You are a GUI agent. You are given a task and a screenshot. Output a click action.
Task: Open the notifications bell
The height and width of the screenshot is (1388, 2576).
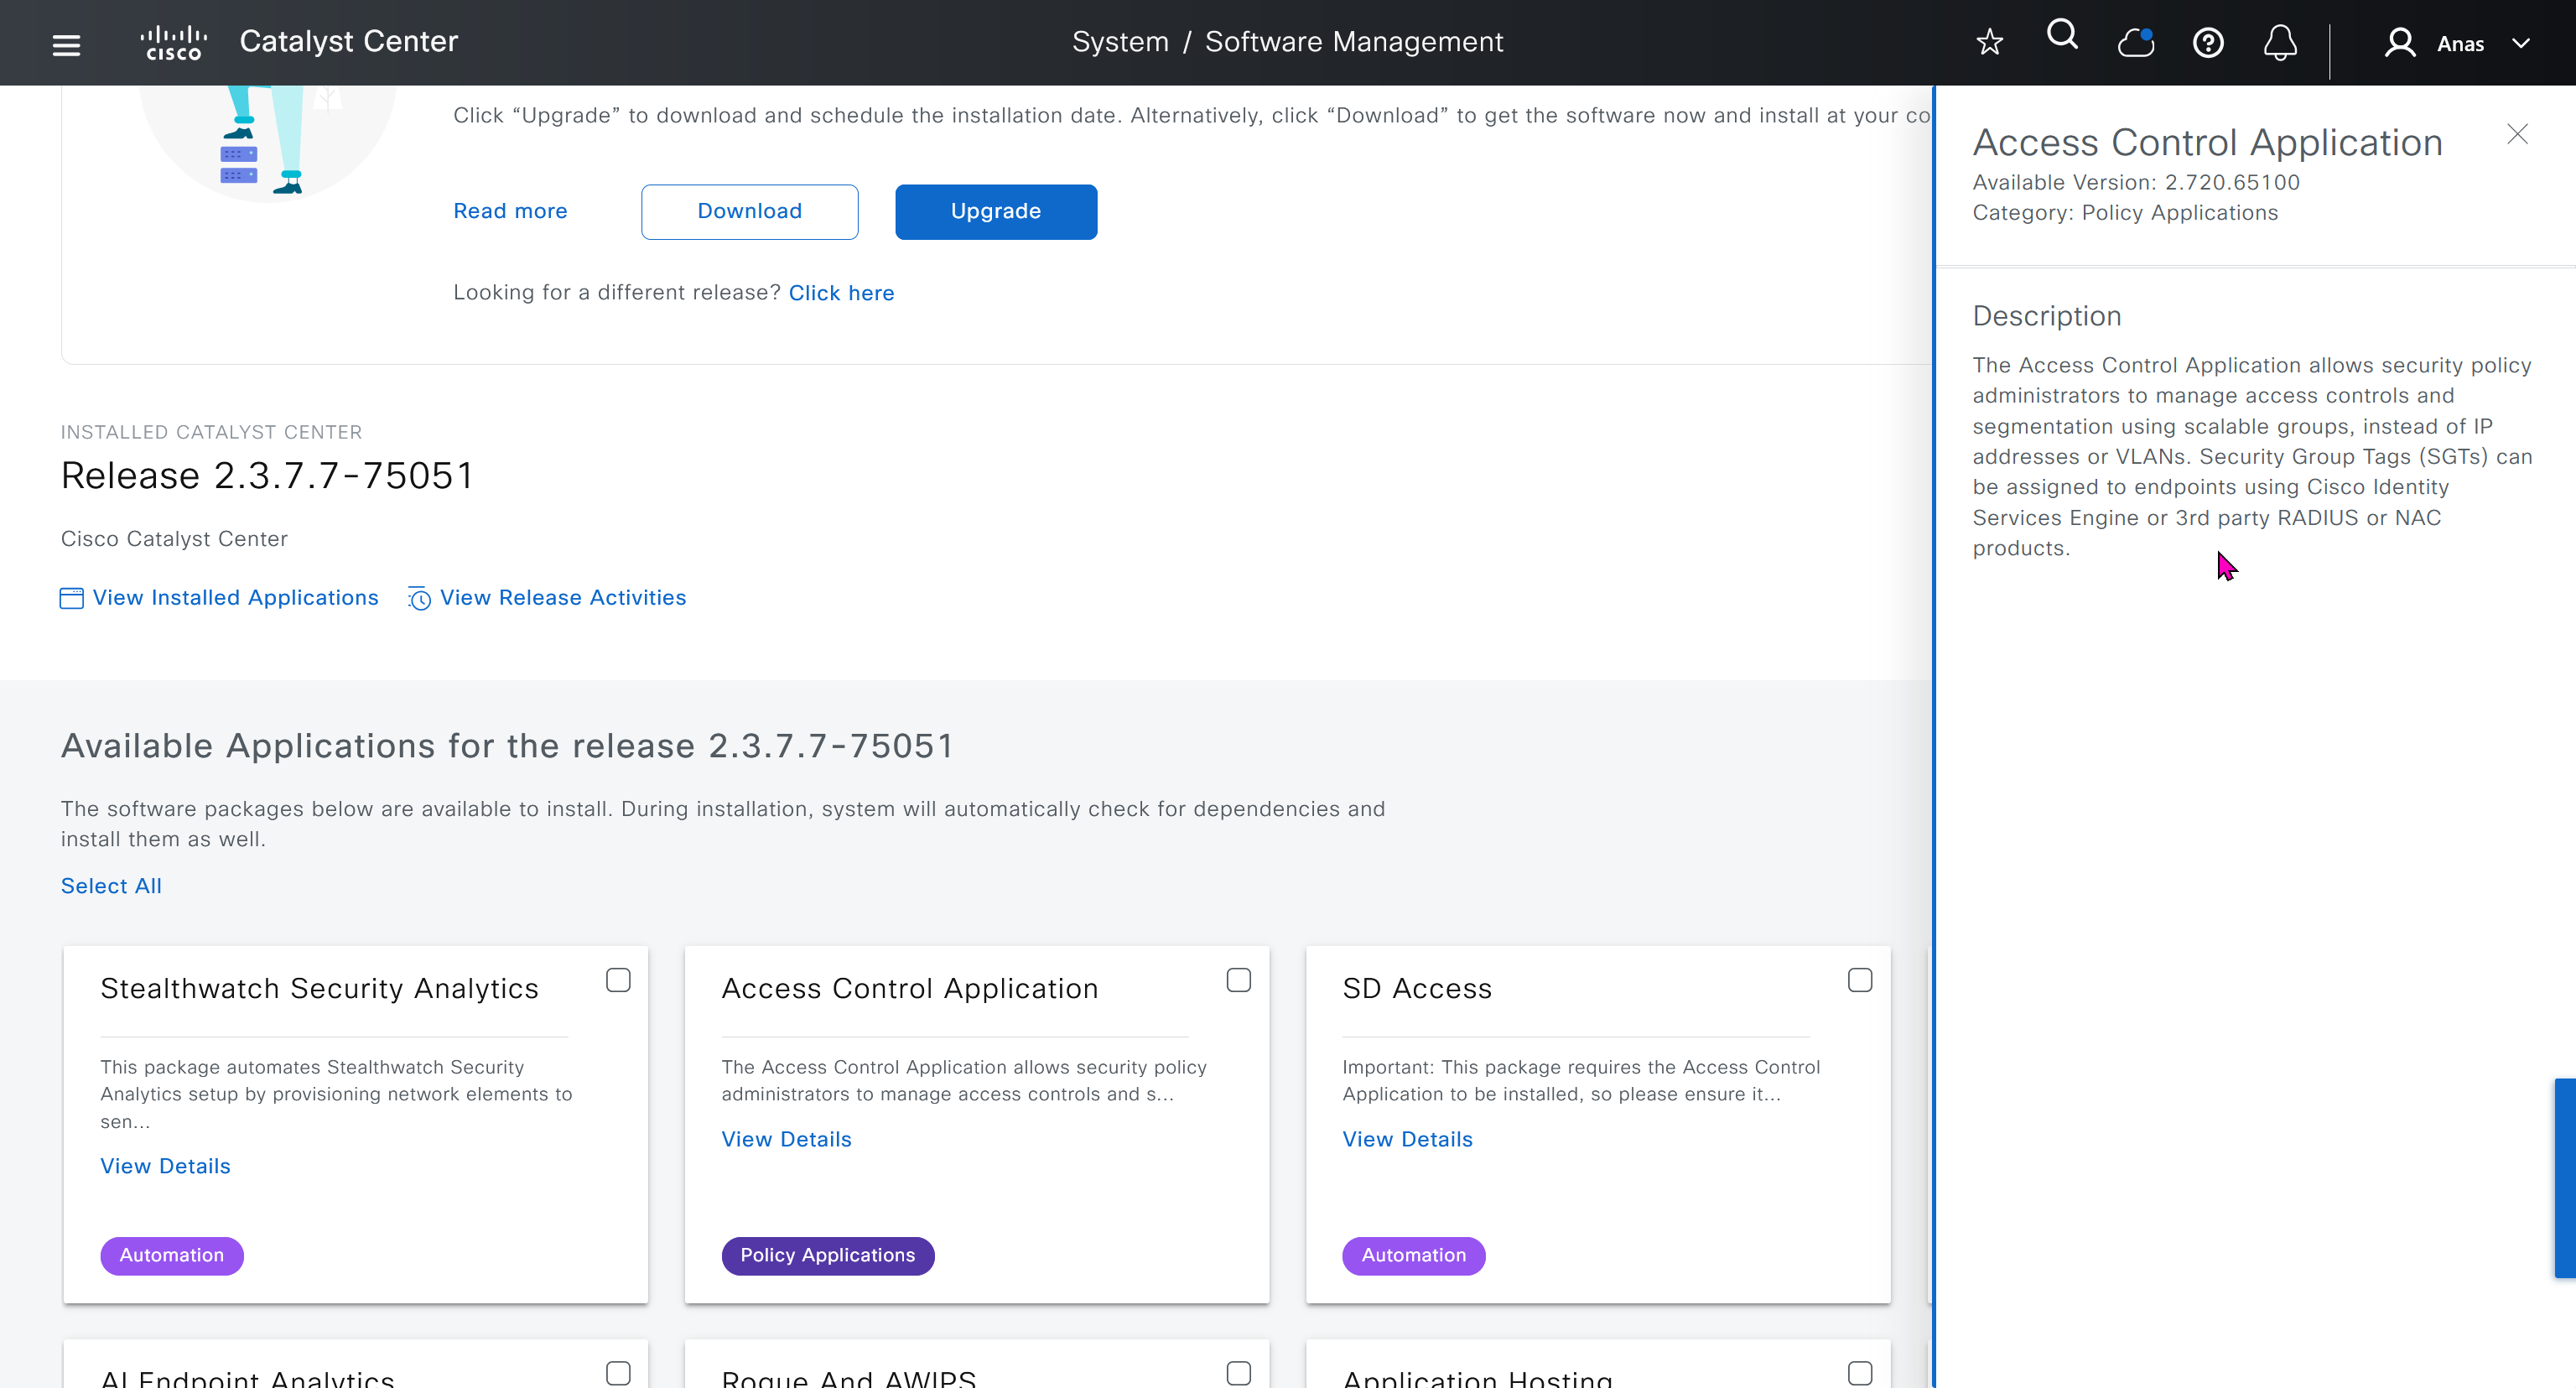coord(2280,43)
